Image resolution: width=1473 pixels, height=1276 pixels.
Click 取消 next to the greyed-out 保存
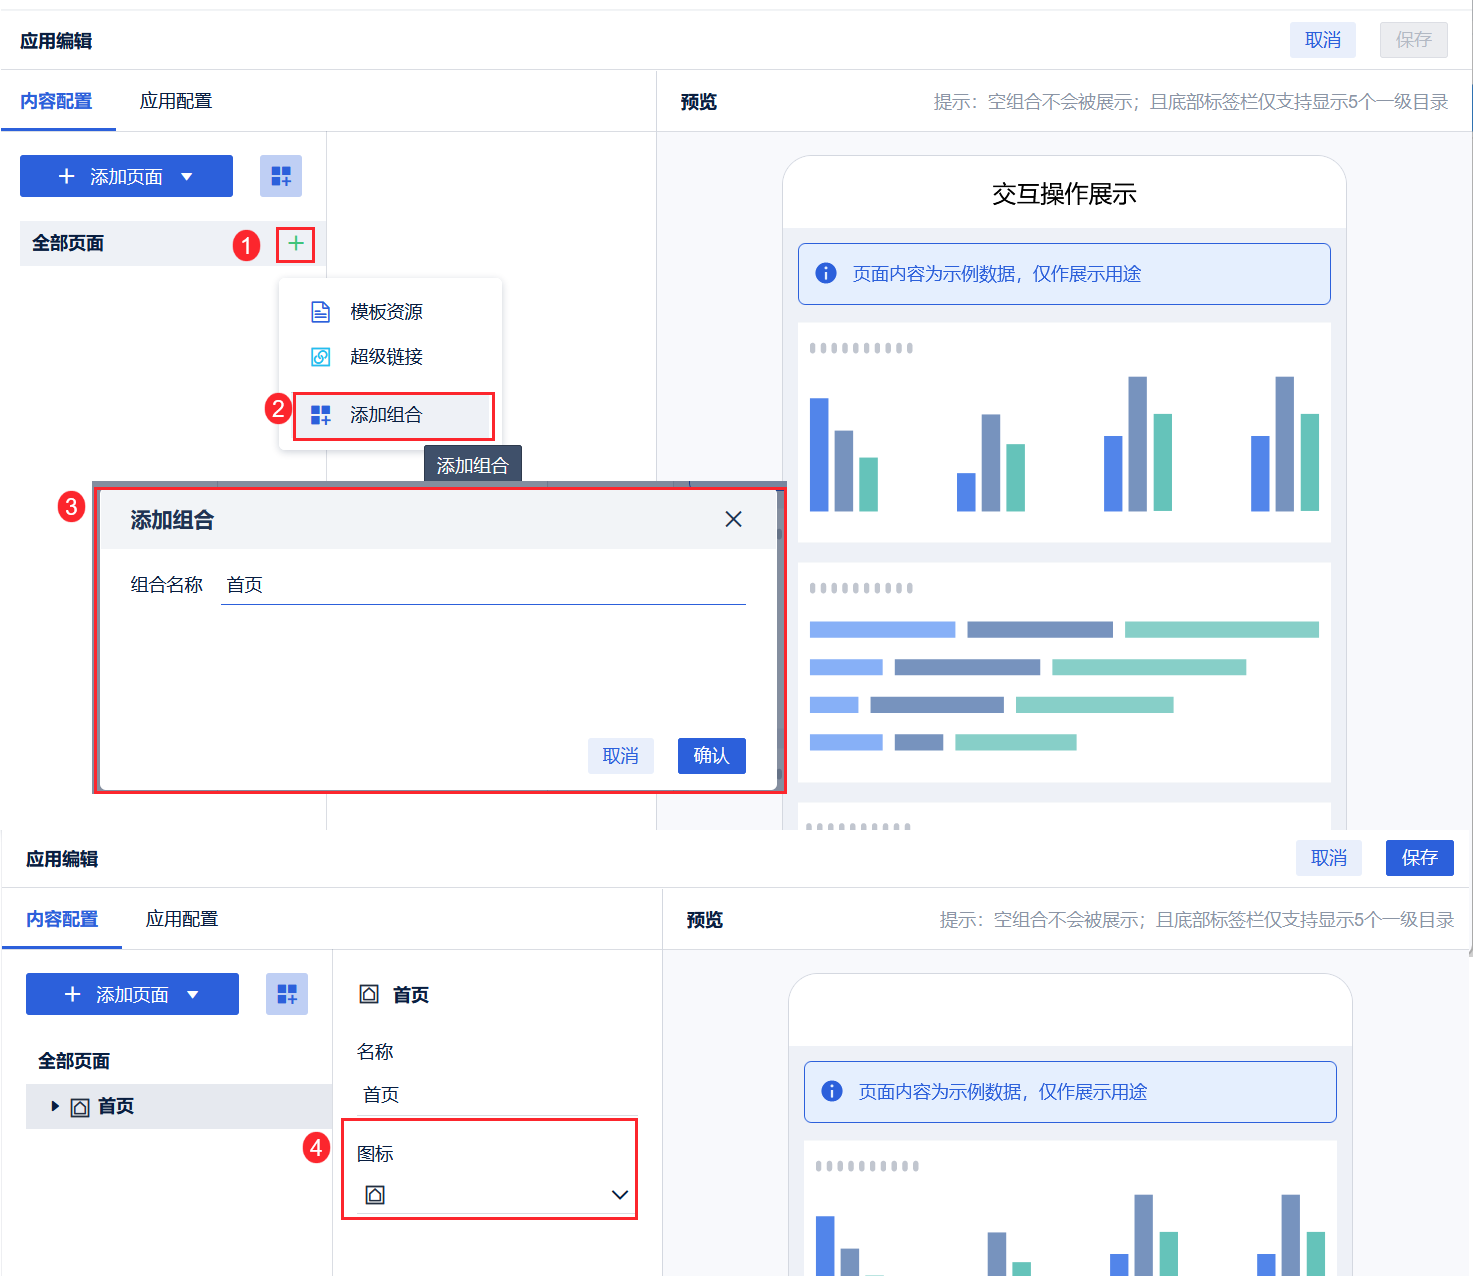pos(1323,40)
